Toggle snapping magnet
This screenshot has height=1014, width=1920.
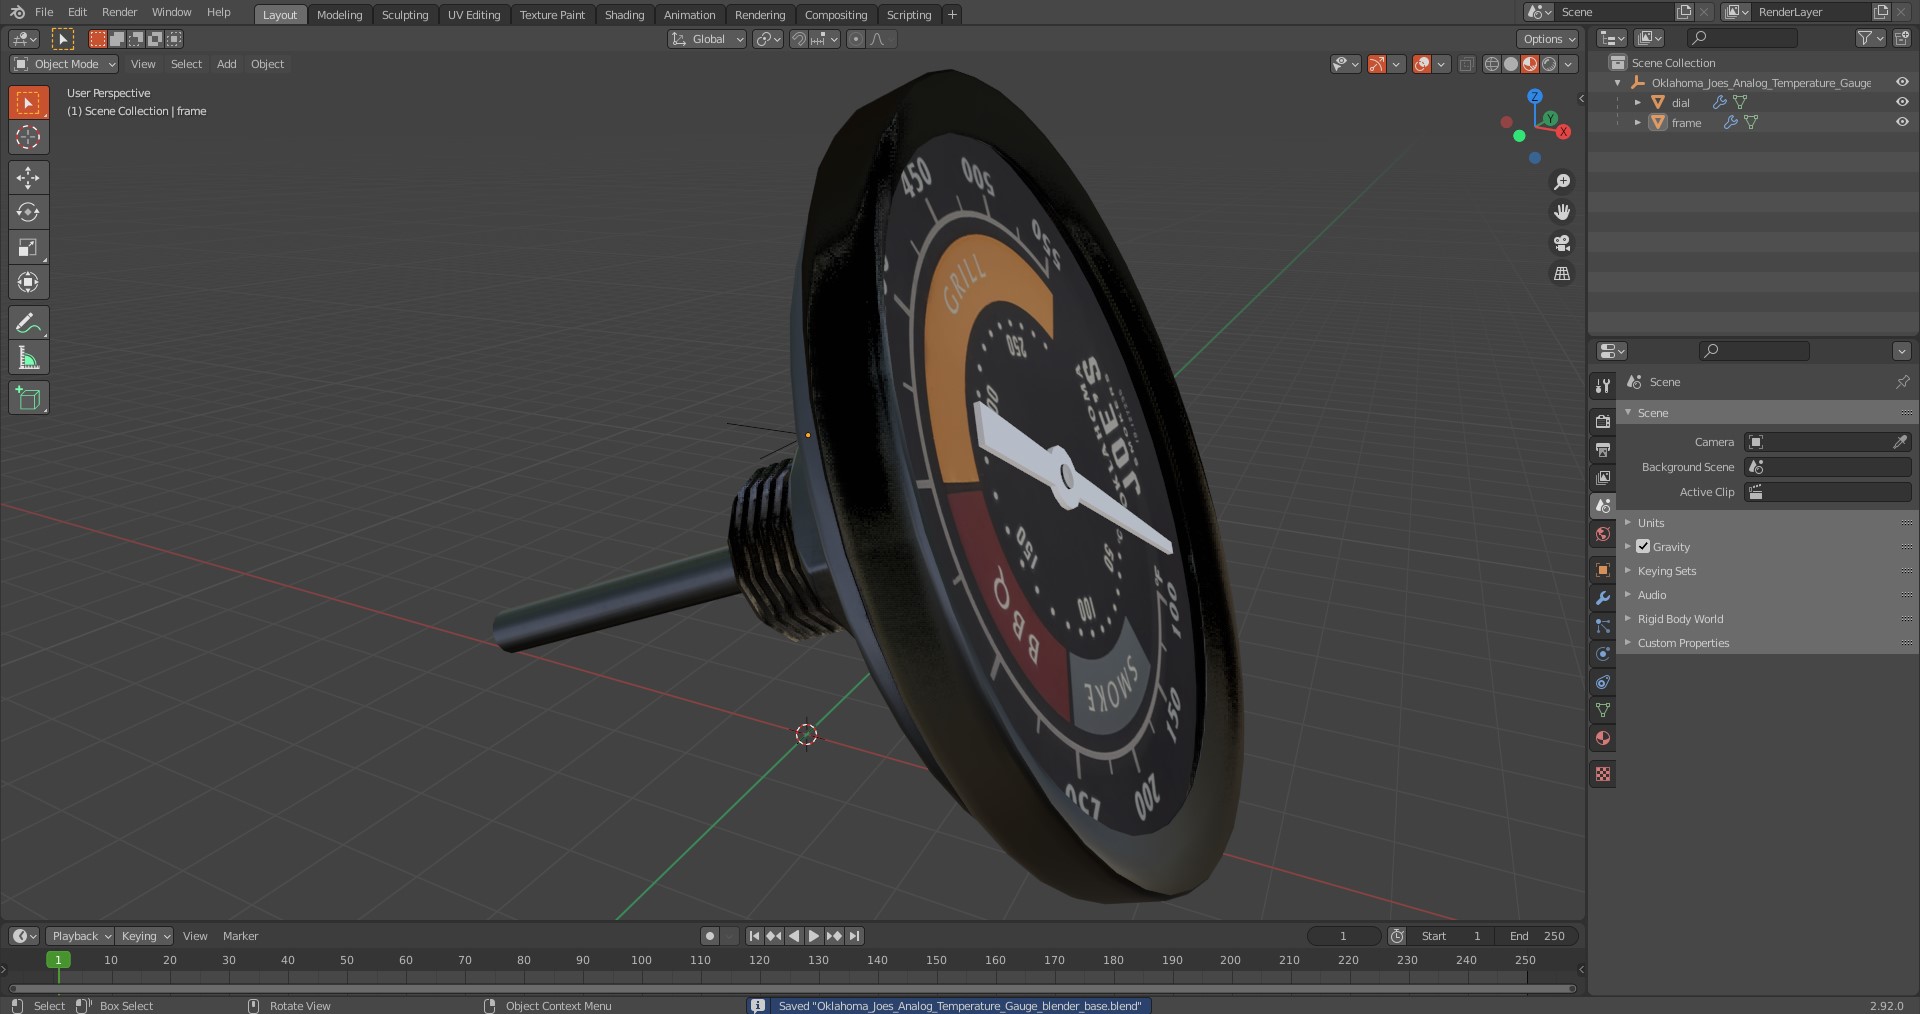(798, 39)
